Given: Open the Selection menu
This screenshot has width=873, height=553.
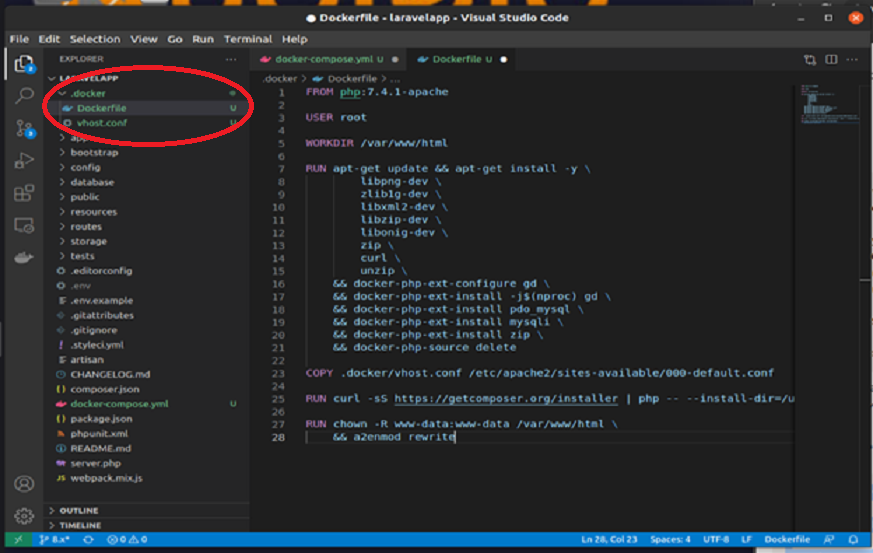Looking at the screenshot, I should (x=95, y=39).
